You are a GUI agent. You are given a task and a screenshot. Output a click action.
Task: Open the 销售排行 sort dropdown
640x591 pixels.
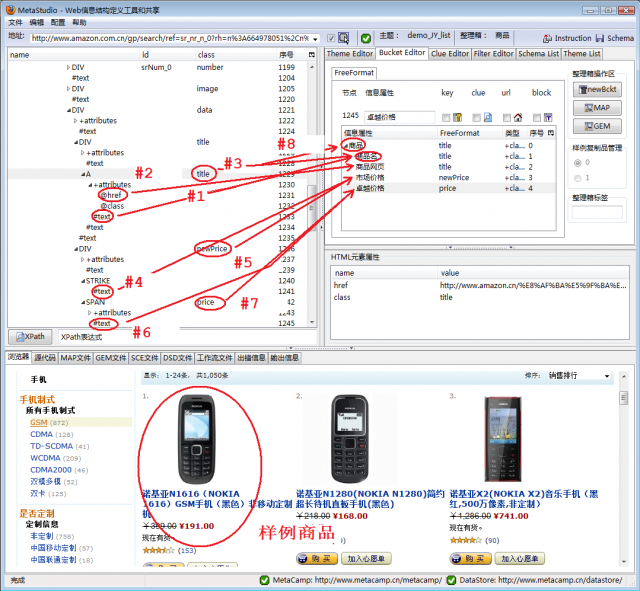point(607,376)
